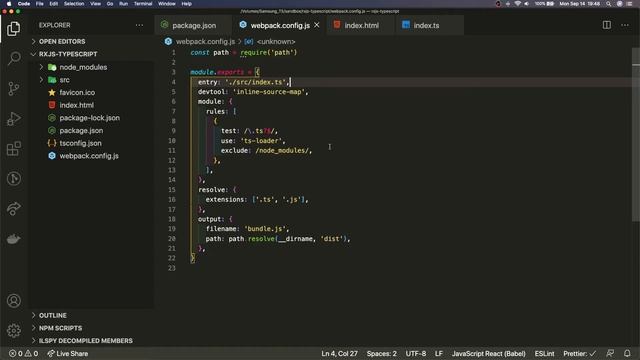
Task: Open Explorer More Actions ellipsis
Action: 139,25
